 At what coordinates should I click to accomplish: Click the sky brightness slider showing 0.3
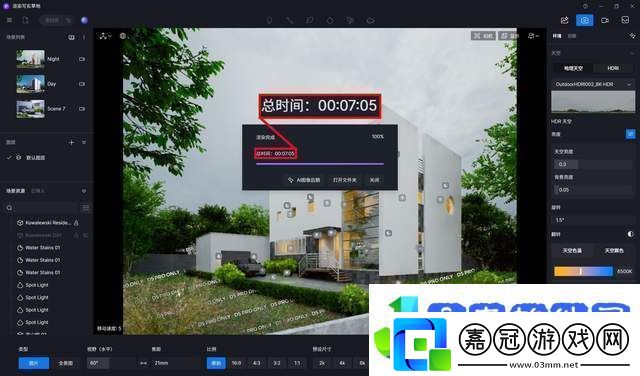point(593,164)
